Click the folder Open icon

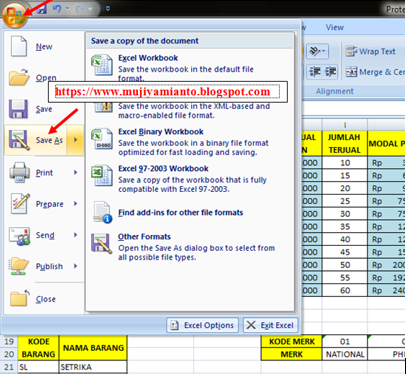coord(19,78)
